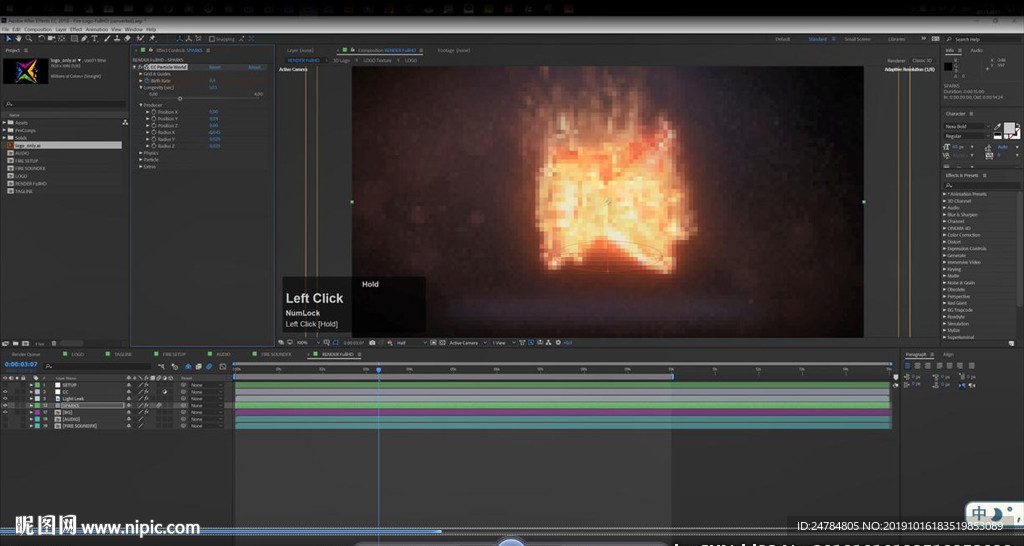
Task: Toggle the CC Particle World fx switch
Action: click(x=140, y=67)
